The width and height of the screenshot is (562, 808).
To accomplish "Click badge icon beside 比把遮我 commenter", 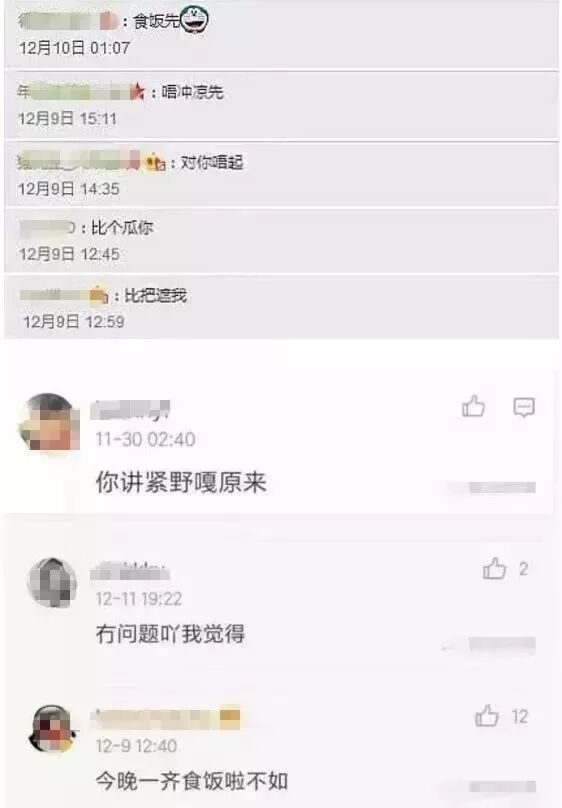I will [99, 295].
